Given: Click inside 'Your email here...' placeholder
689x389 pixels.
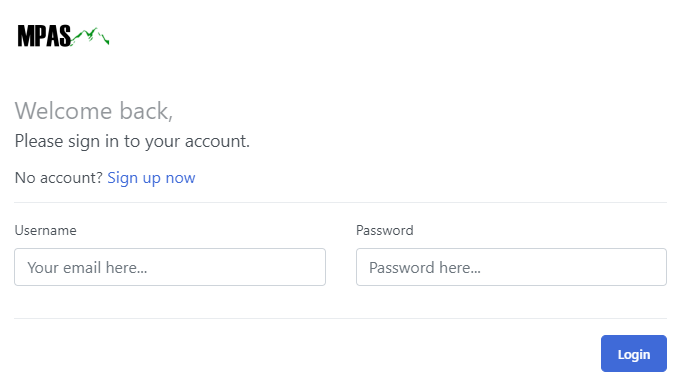Looking at the screenshot, I should [87, 267].
